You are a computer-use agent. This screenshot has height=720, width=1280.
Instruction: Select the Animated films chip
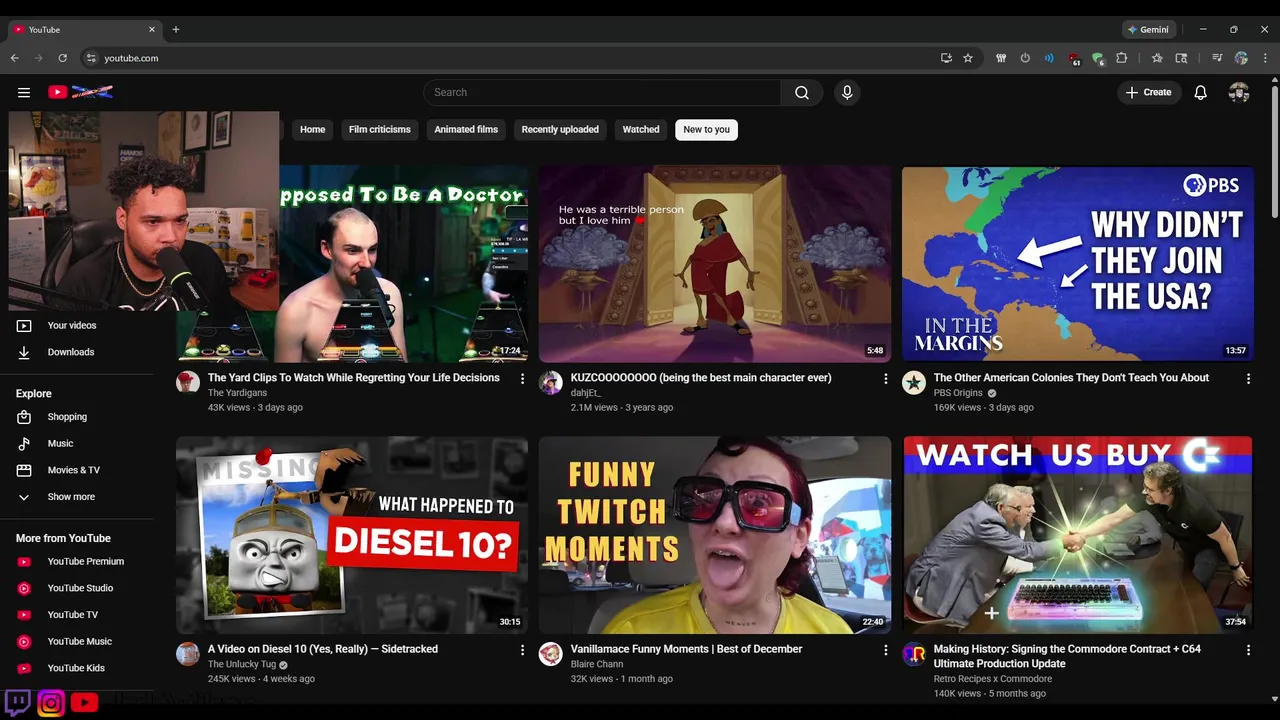466,129
